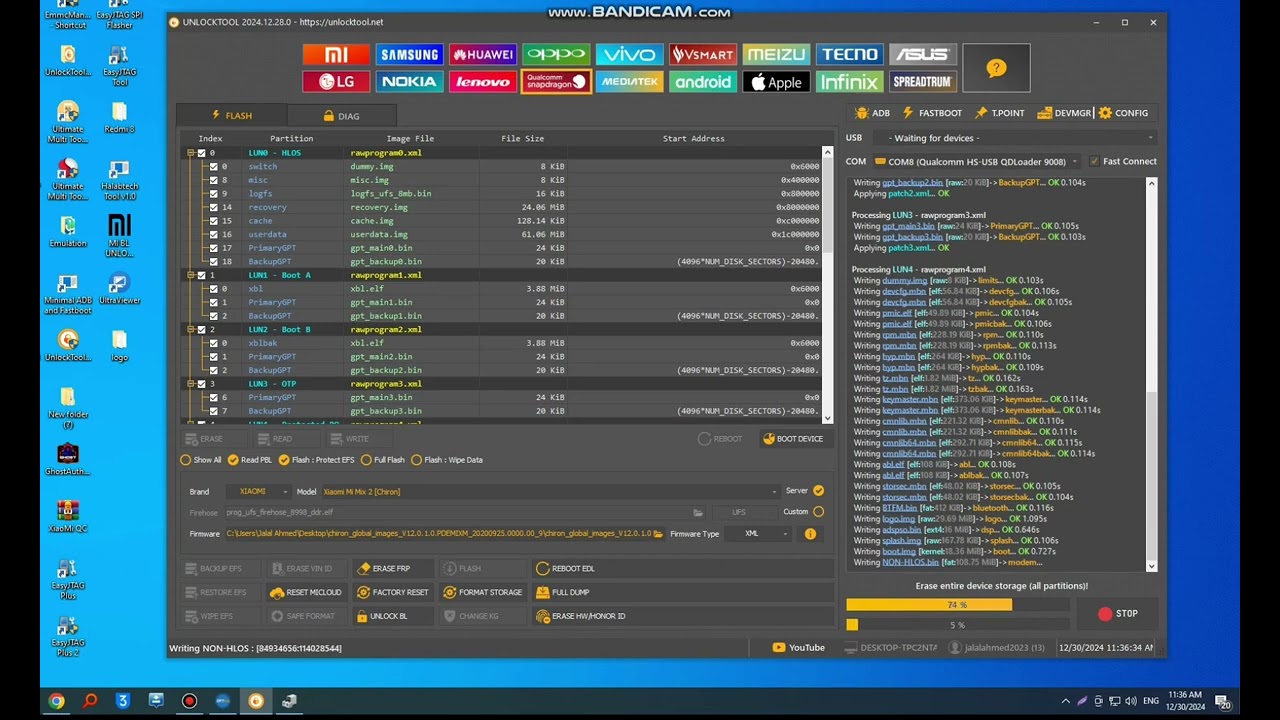Select the OPPO brand logo
Image resolution: width=1280 pixels, height=720 pixels.
coord(556,55)
